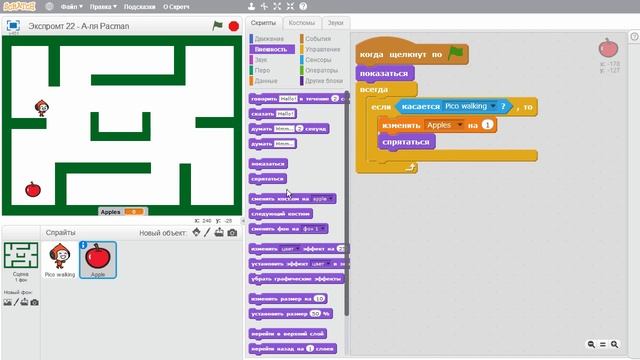This screenshot has width=640, height=360.
Task: Open the Правка menu
Action: [103, 7]
